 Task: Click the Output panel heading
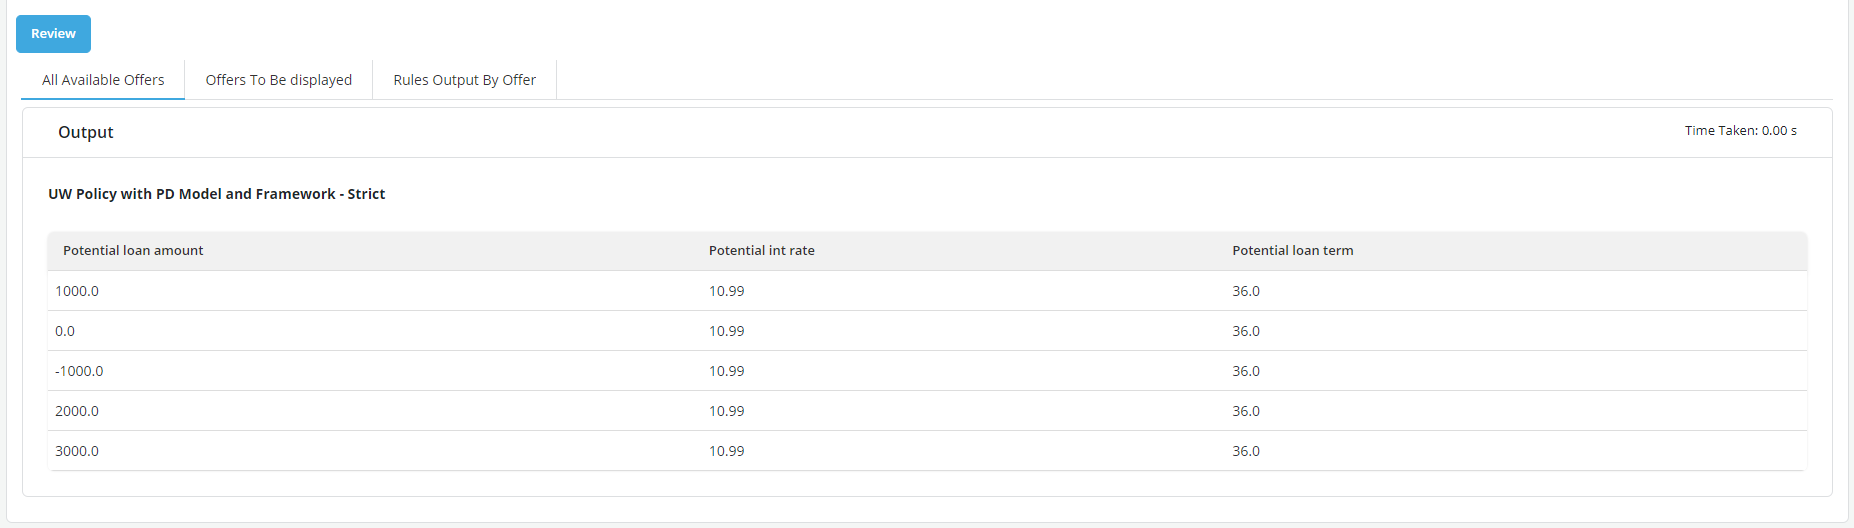pos(86,132)
